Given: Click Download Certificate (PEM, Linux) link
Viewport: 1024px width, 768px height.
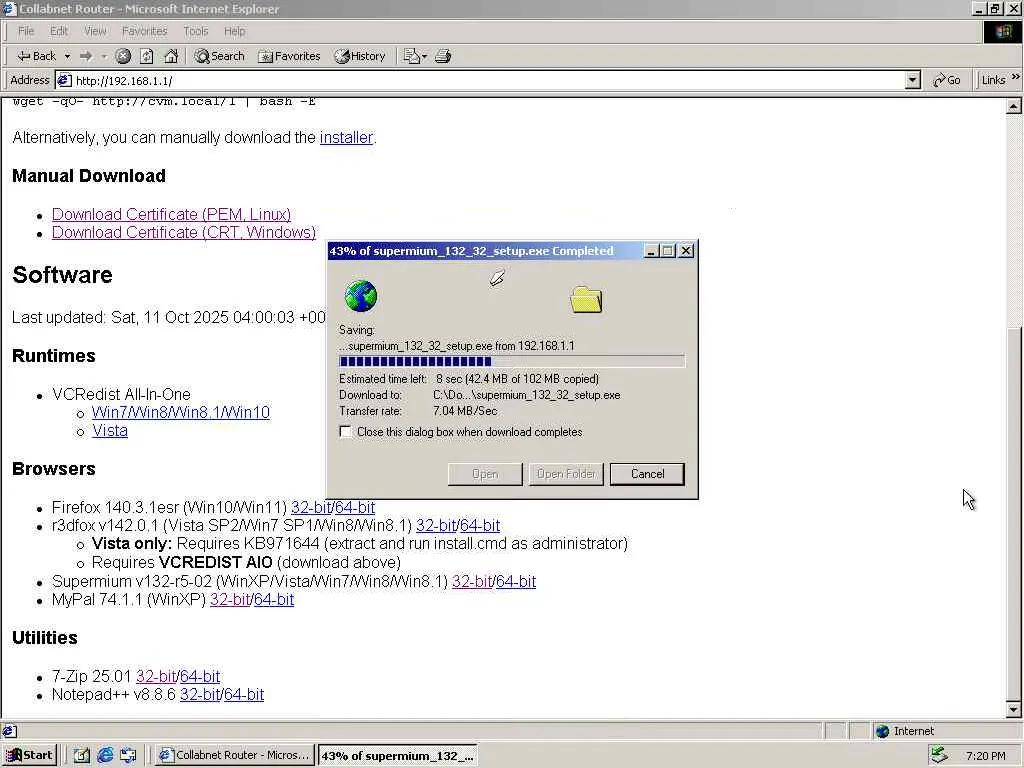Looking at the screenshot, I should [x=171, y=214].
